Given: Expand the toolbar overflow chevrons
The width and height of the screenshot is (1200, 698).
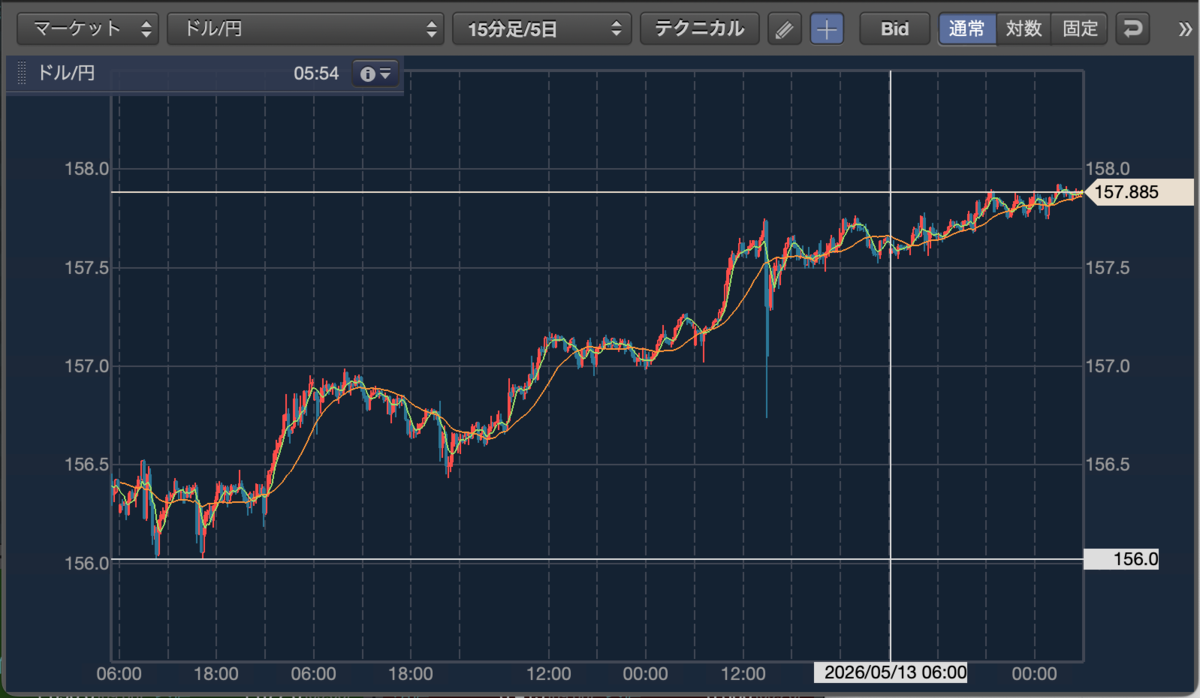Looking at the screenshot, I should pos(1186,29).
